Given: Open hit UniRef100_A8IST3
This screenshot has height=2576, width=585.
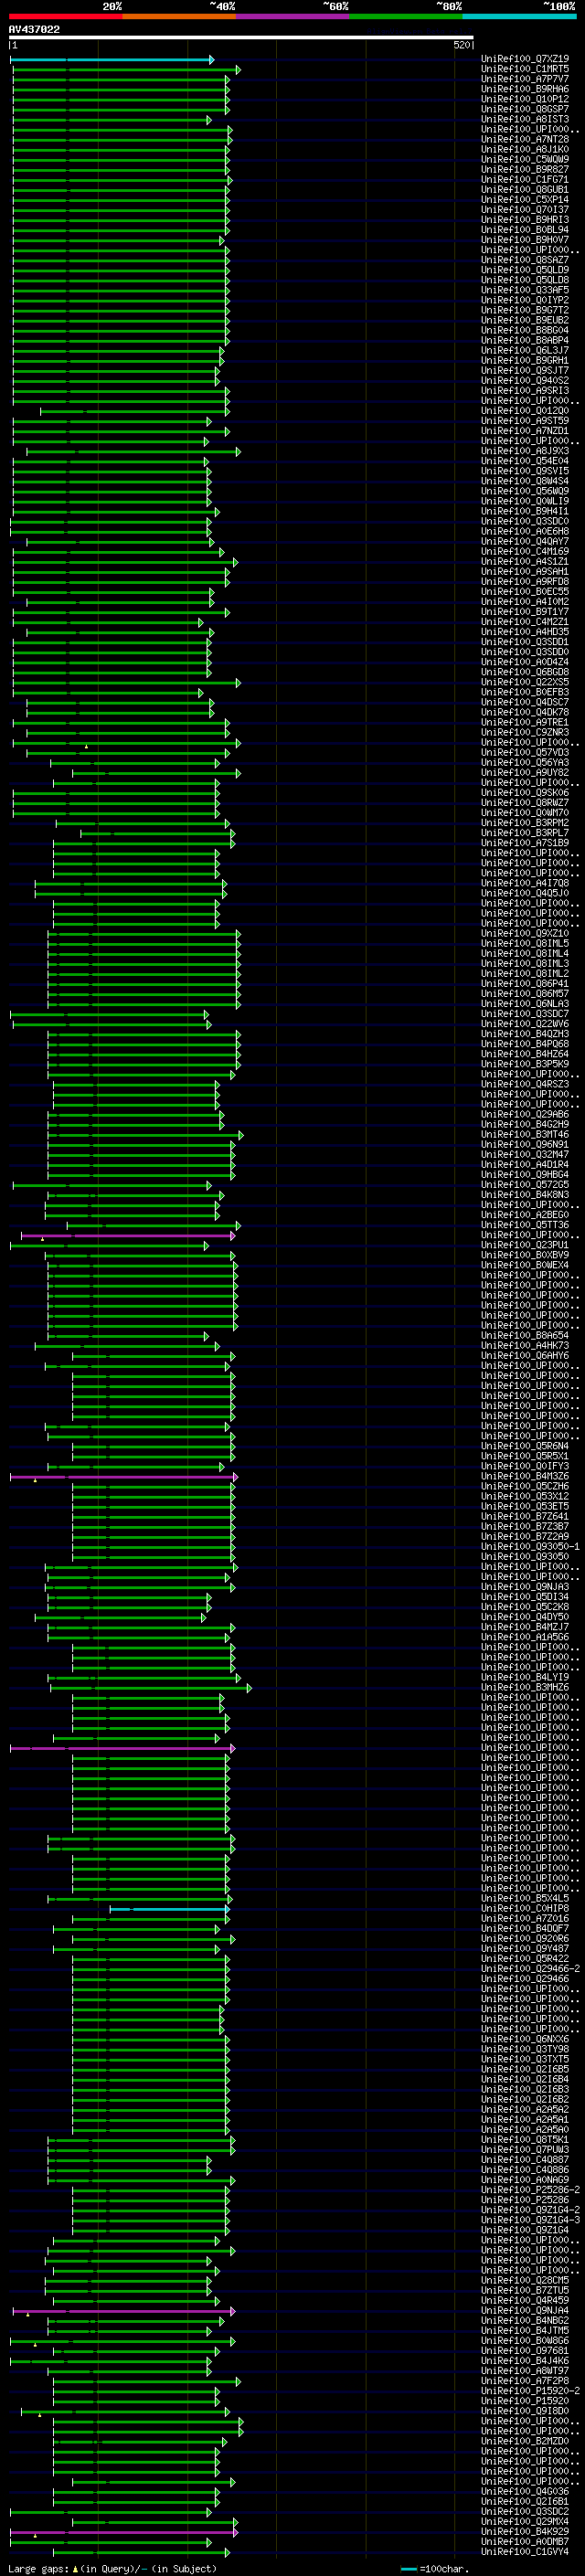Looking at the screenshot, I should (x=525, y=119).
